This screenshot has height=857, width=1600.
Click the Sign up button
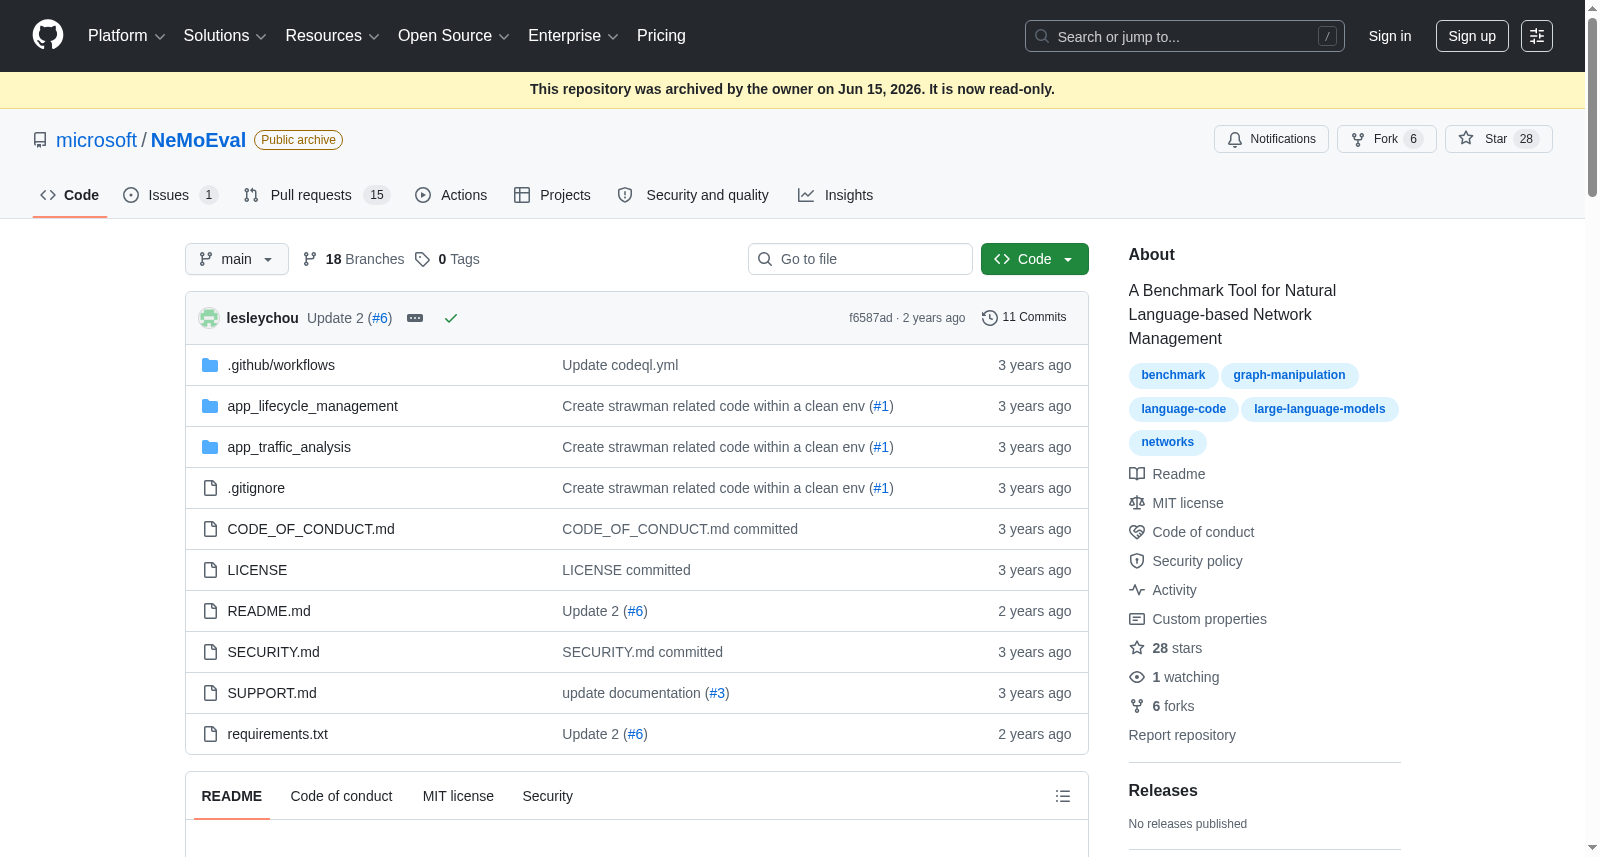[x=1472, y=36]
